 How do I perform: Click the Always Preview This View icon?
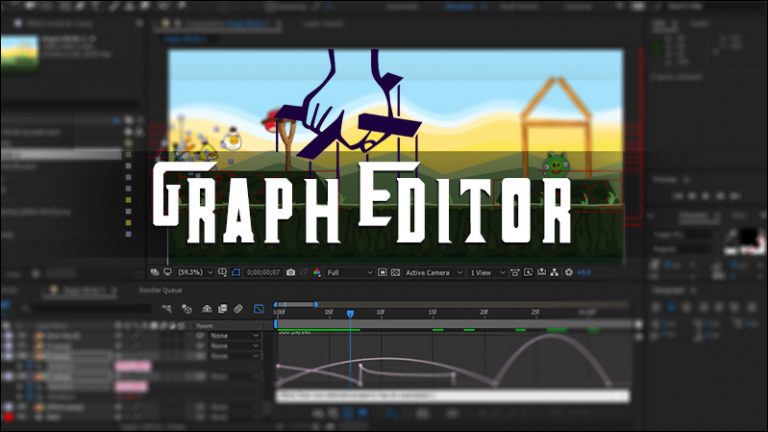pos(155,272)
